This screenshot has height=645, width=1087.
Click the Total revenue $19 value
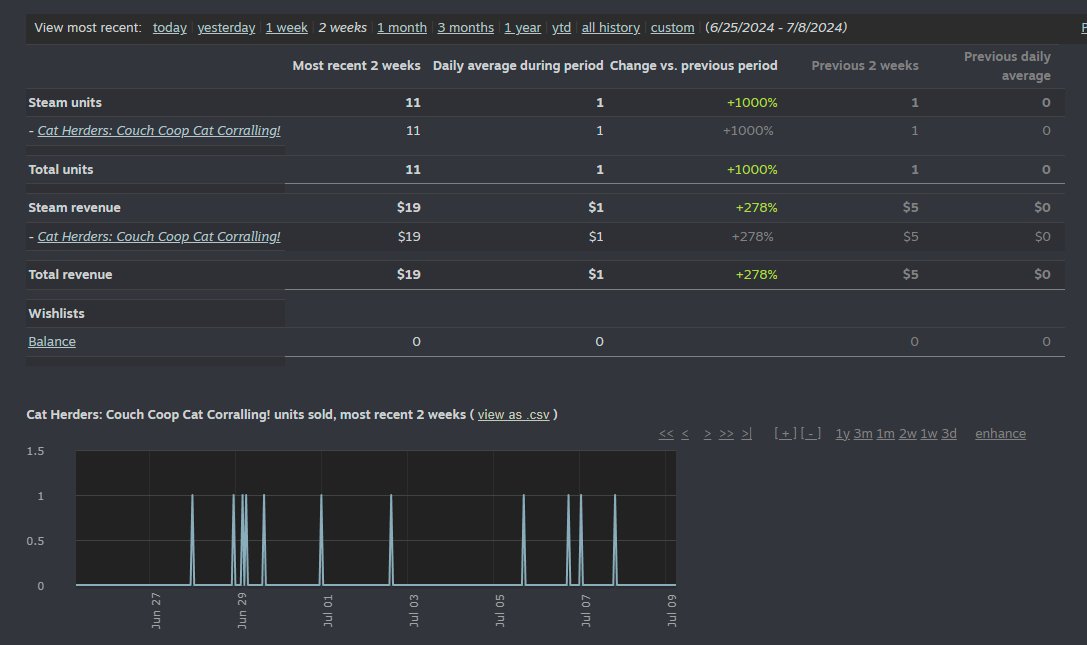[408, 275]
